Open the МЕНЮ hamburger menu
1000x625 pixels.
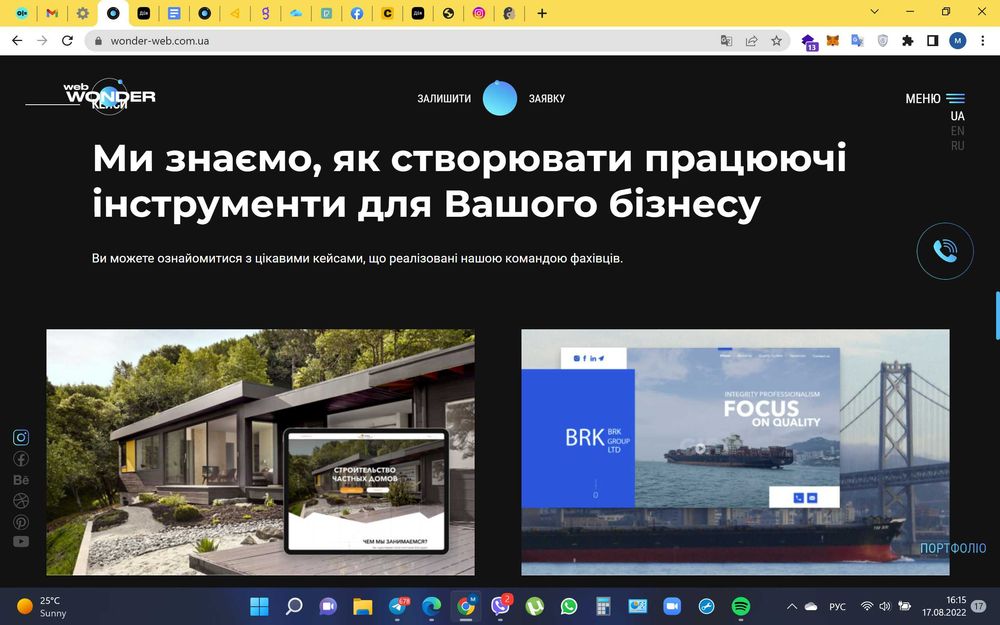[x=935, y=98]
